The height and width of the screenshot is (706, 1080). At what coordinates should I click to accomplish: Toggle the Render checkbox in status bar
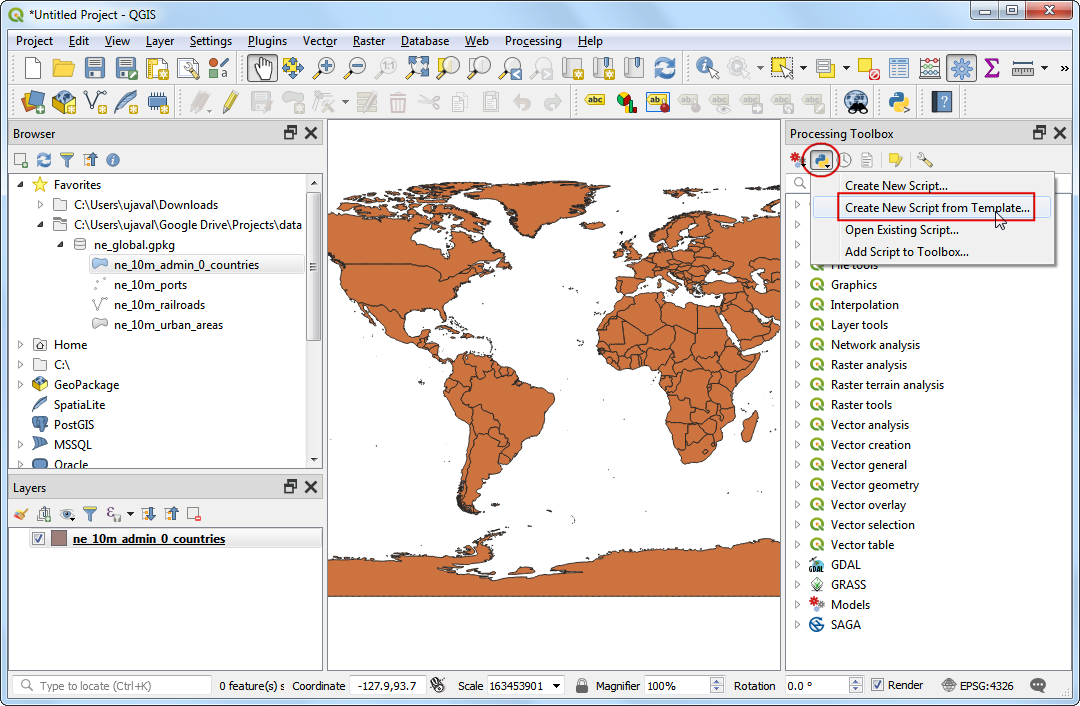coord(877,685)
